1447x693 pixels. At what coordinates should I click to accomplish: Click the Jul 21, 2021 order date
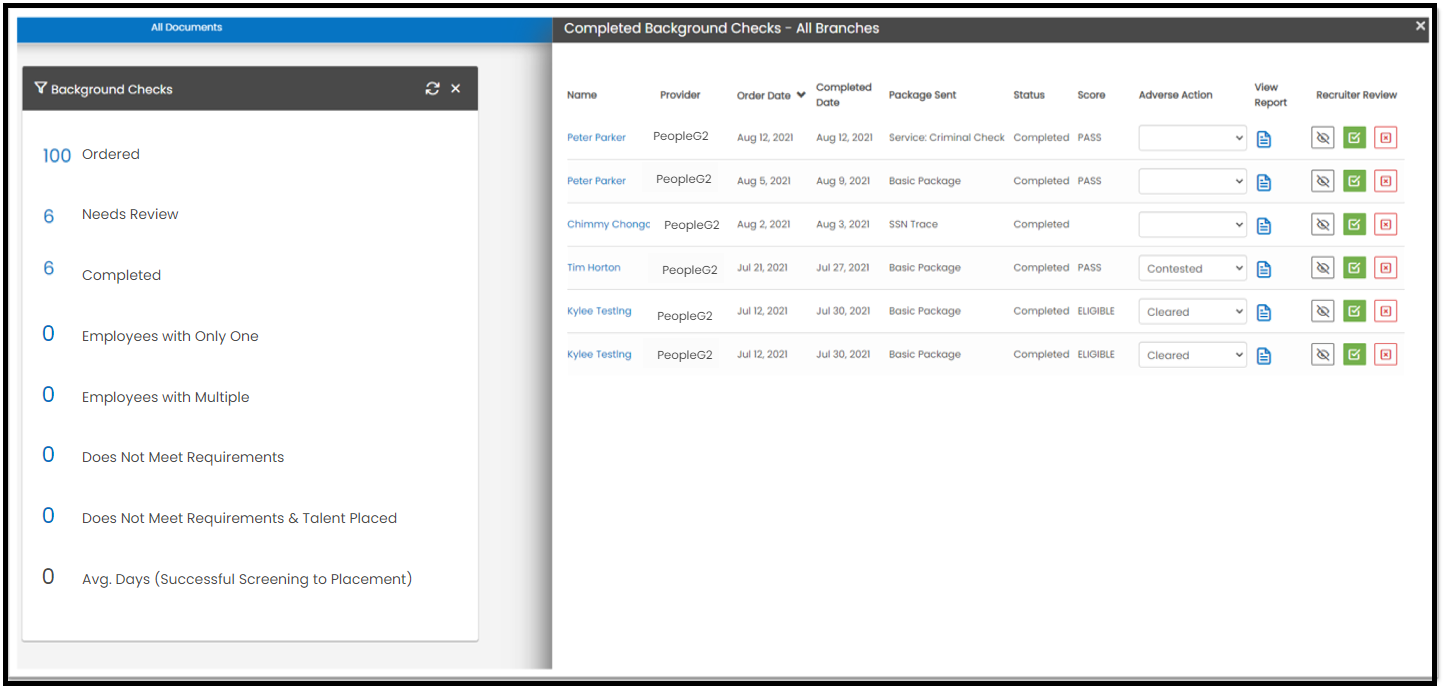pyautogui.click(x=762, y=268)
